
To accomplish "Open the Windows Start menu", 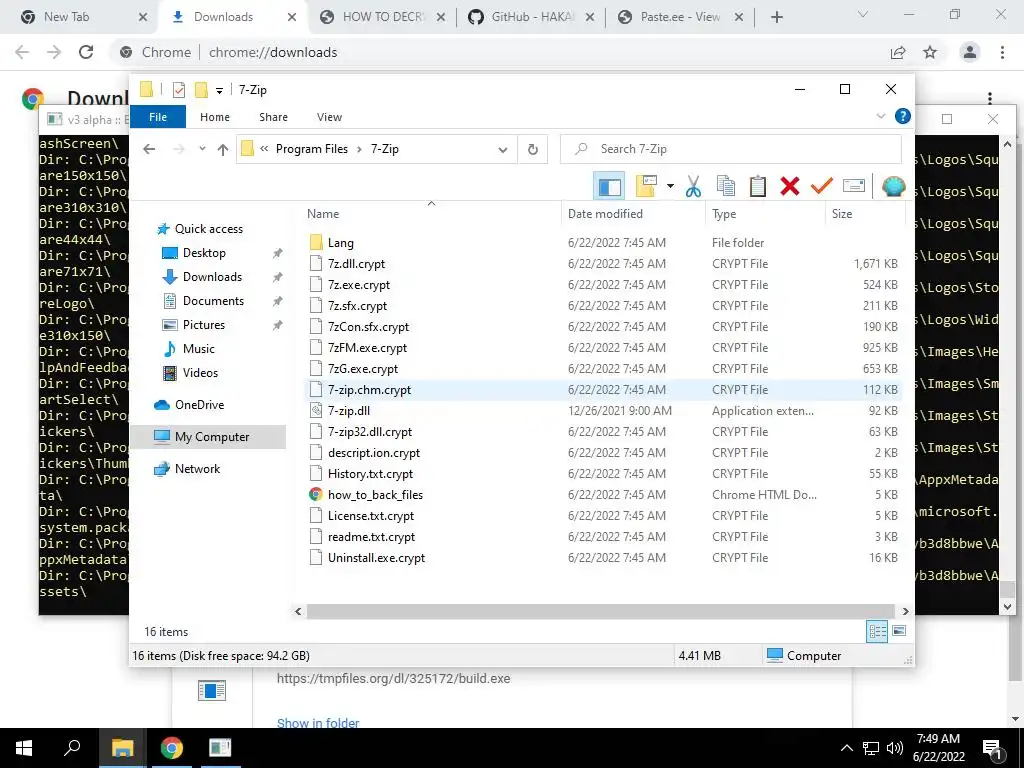I will tap(24, 748).
